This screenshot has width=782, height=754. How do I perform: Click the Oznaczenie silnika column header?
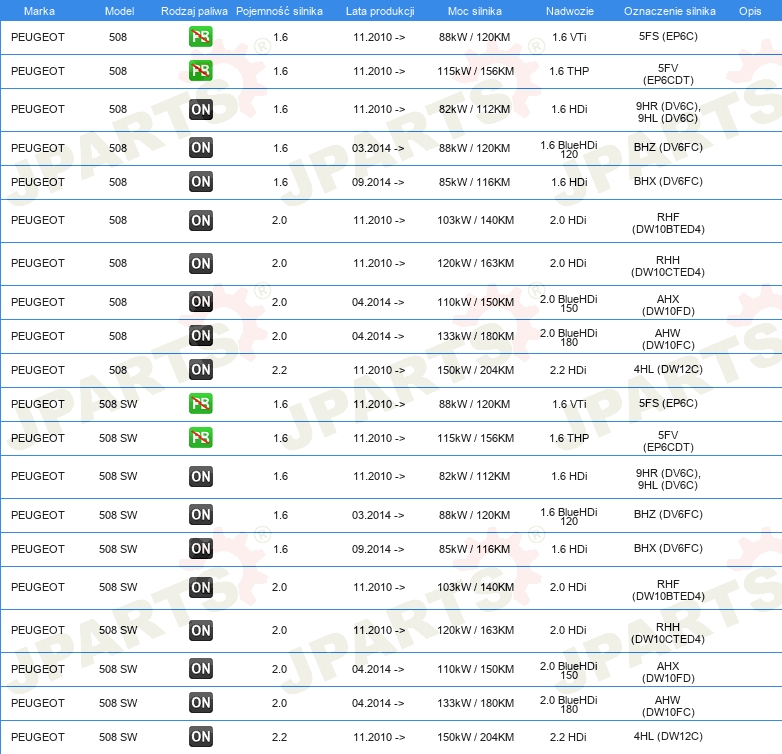(669, 11)
